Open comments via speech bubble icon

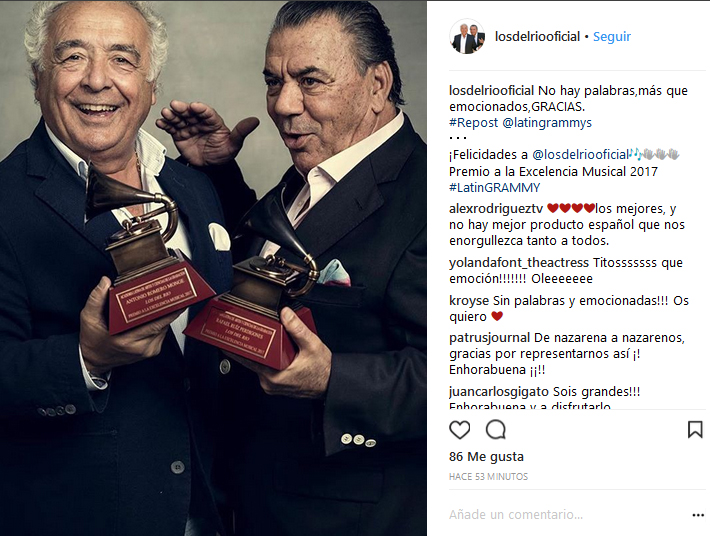pyautogui.click(x=495, y=430)
